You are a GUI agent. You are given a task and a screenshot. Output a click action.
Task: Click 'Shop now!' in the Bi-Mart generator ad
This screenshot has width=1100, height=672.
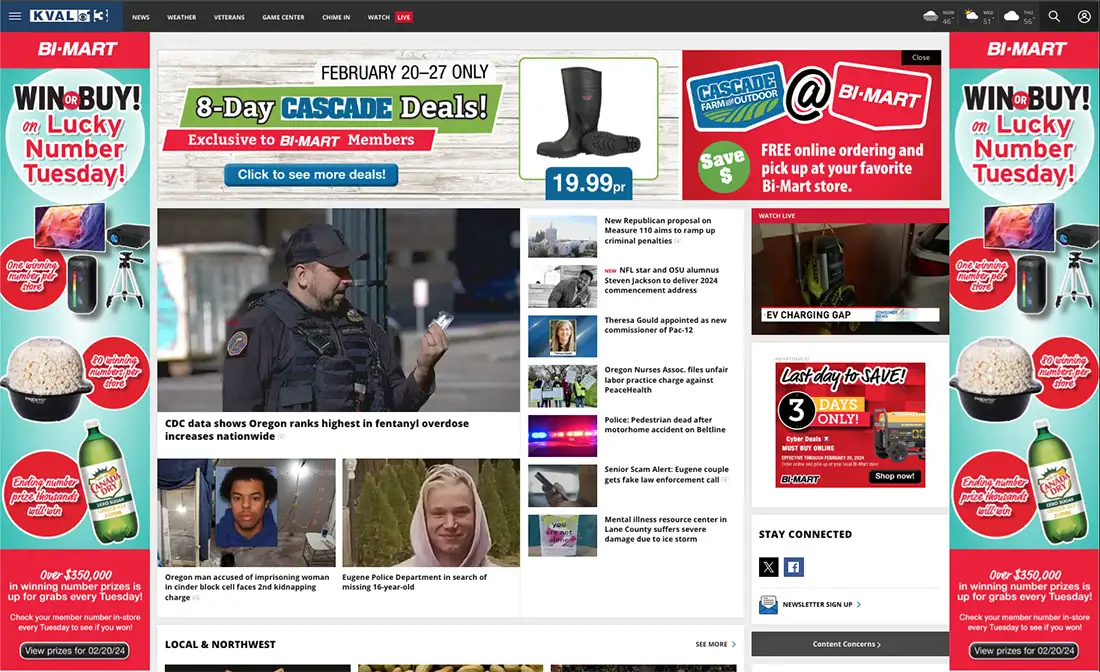(x=894, y=476)
